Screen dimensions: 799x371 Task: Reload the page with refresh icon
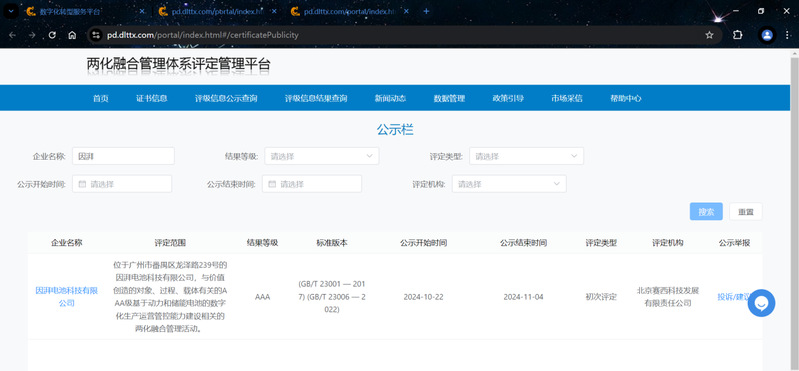(52, 35)
